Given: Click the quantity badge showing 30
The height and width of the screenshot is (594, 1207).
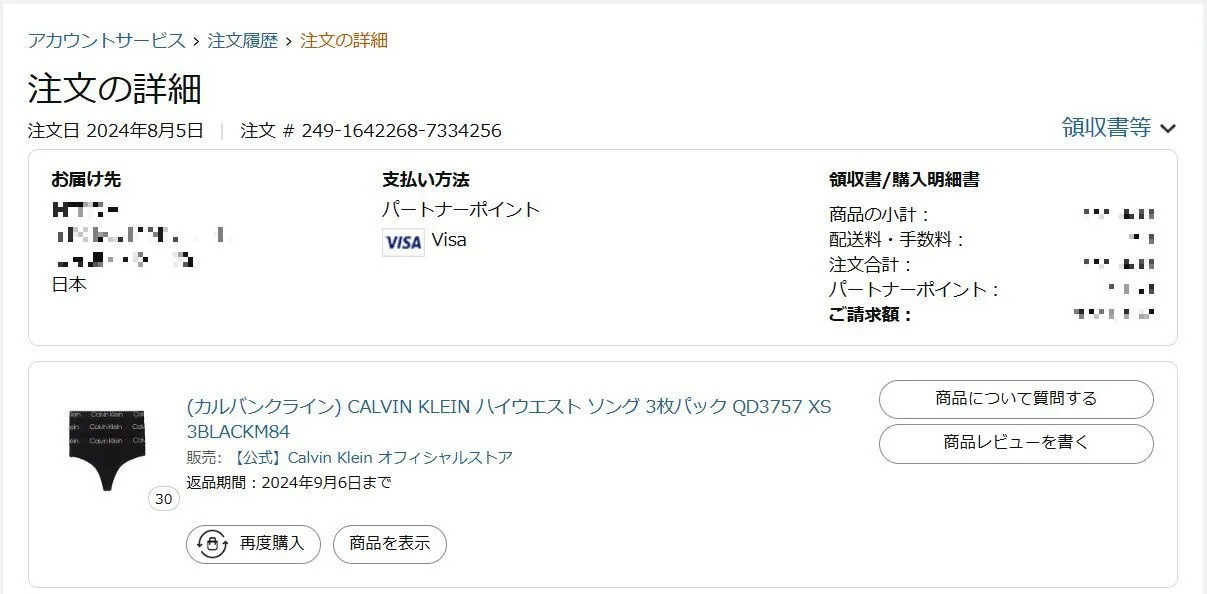Looking at the screenshot, I should tap(163, 499).
